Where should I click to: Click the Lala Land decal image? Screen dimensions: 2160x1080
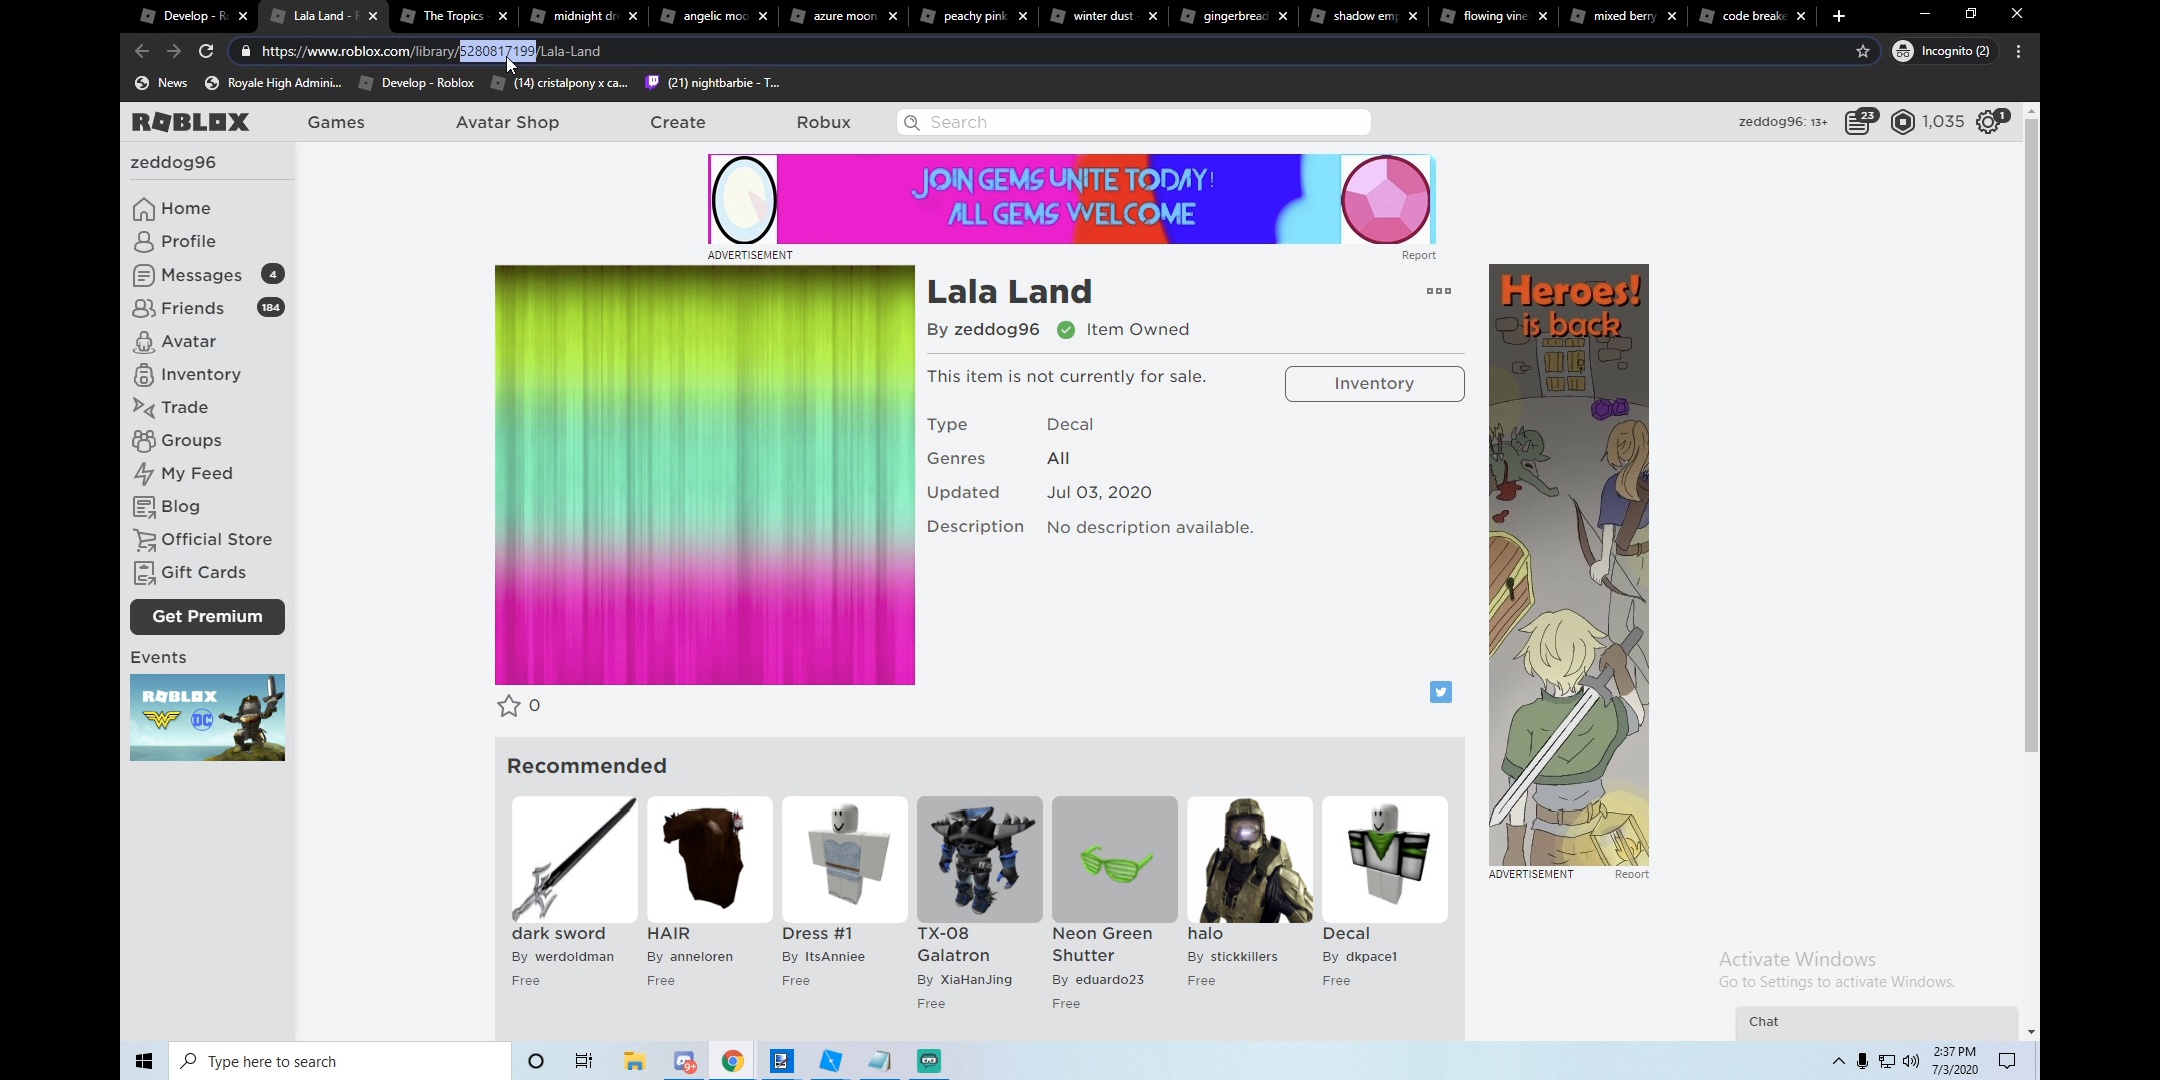coord(705,475)
